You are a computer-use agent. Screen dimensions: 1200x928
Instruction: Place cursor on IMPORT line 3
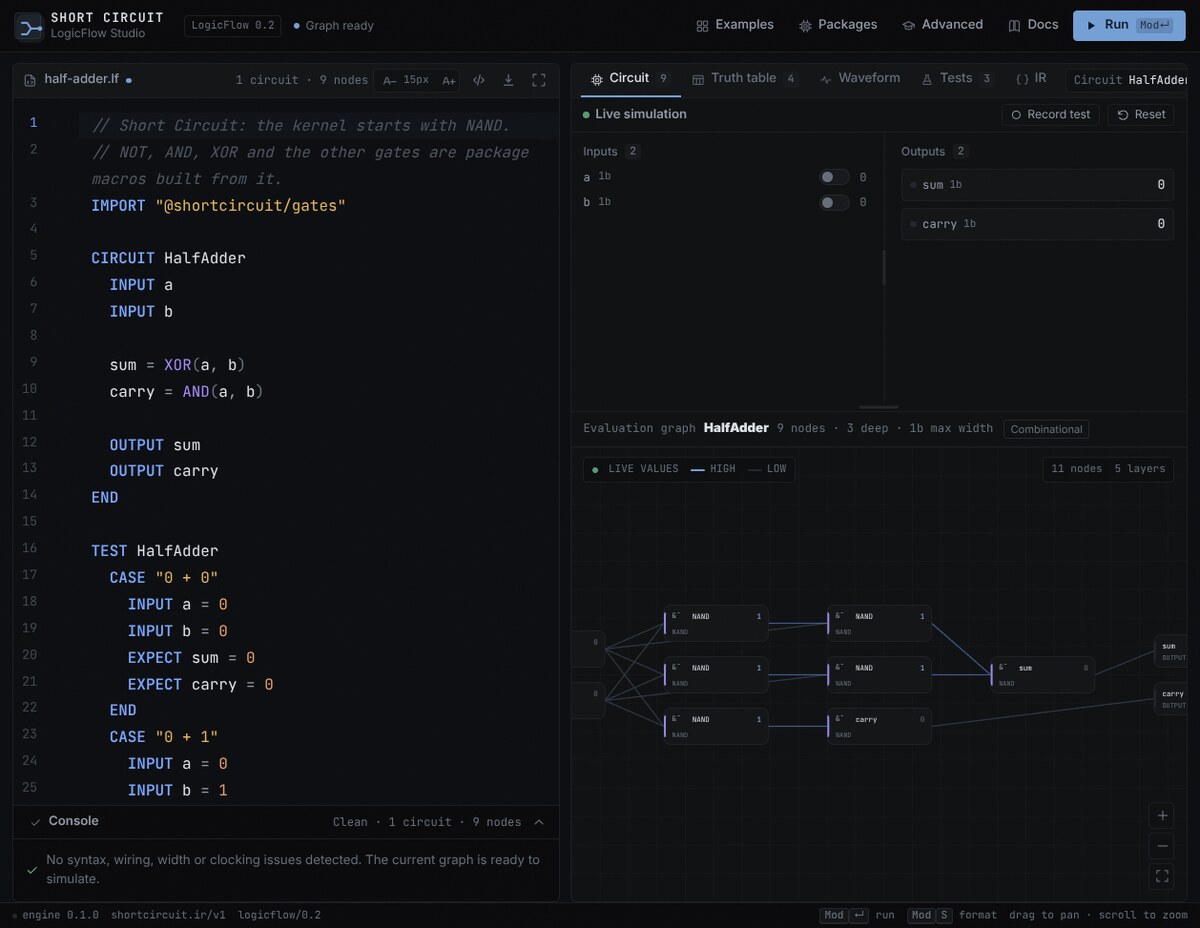[218, 206]
